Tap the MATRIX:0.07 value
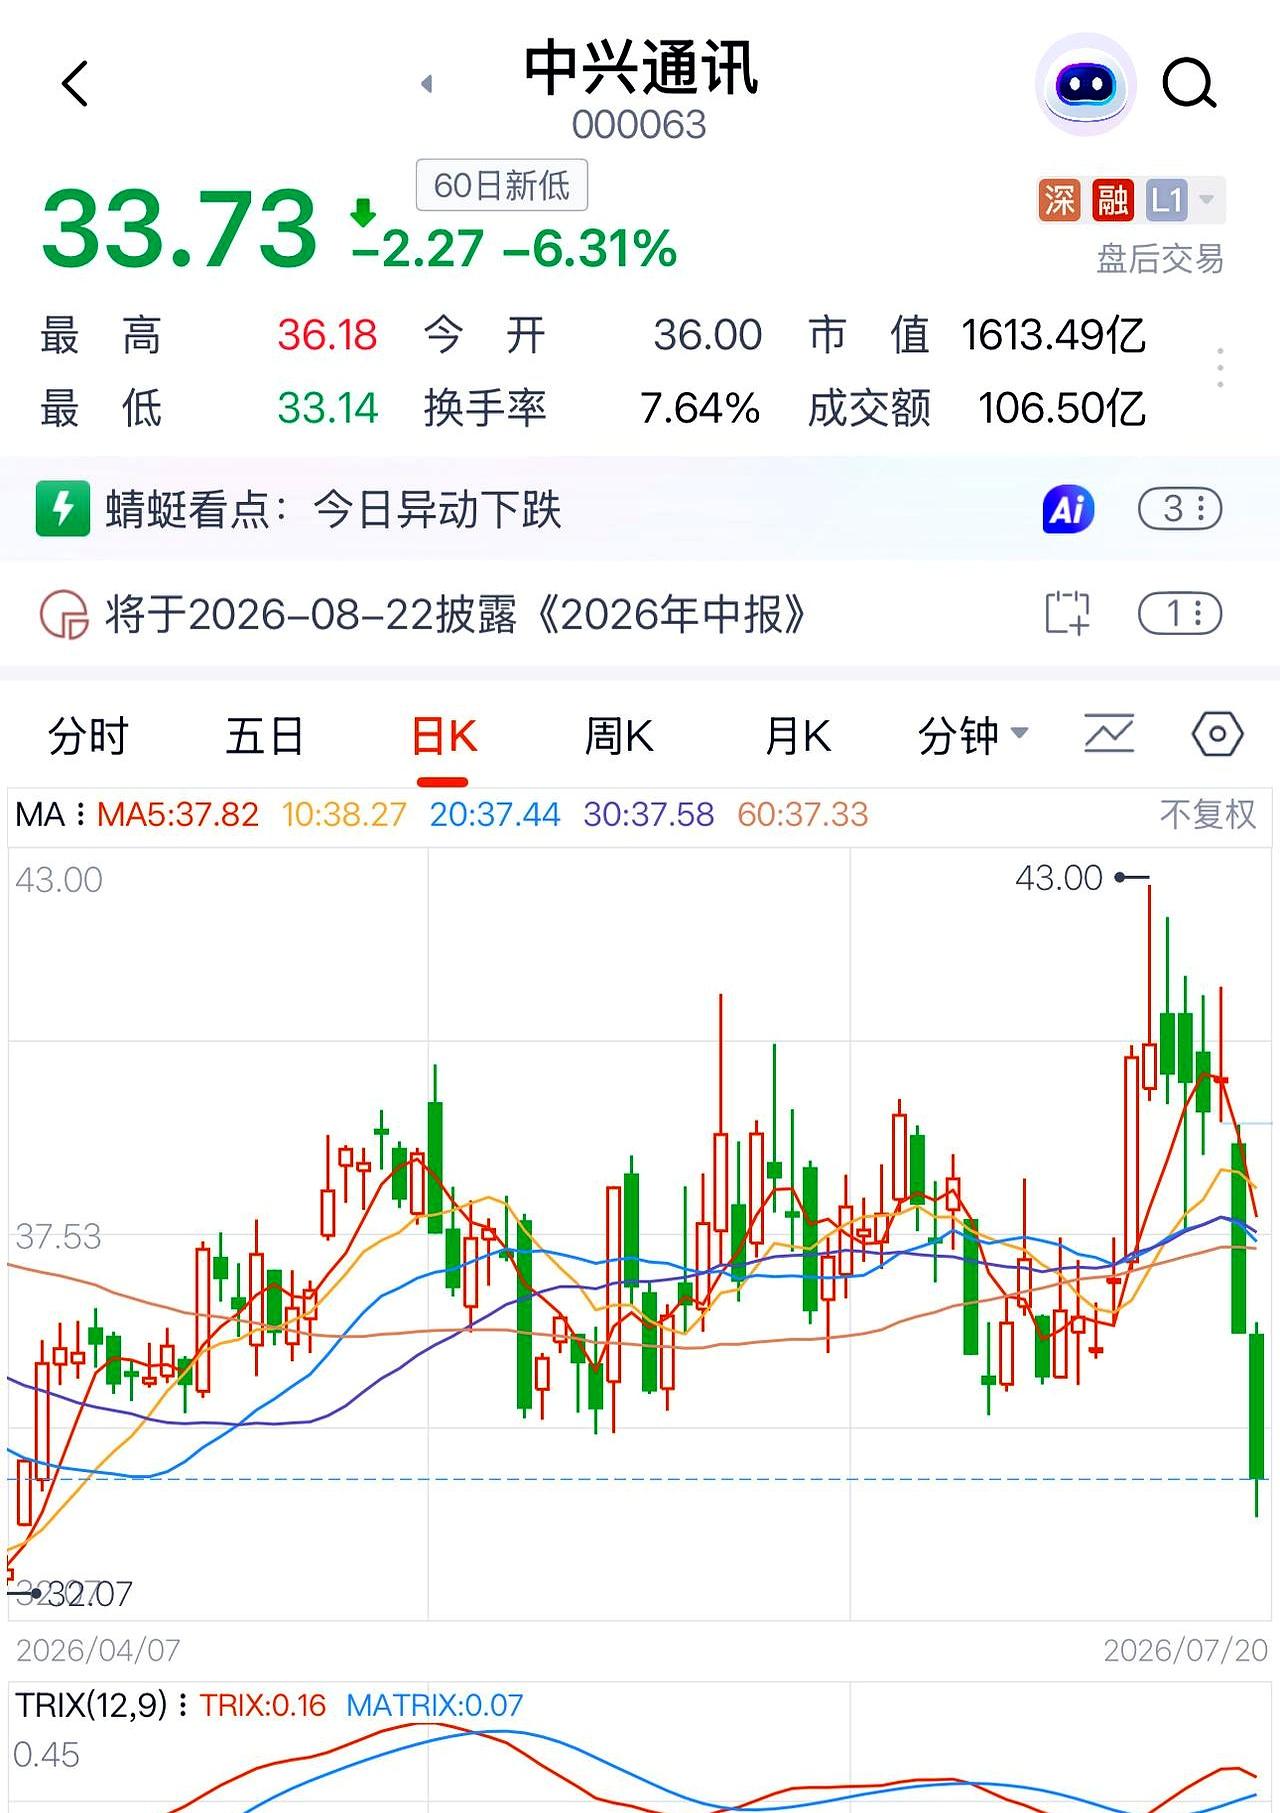 click(x=435, y=1705)
